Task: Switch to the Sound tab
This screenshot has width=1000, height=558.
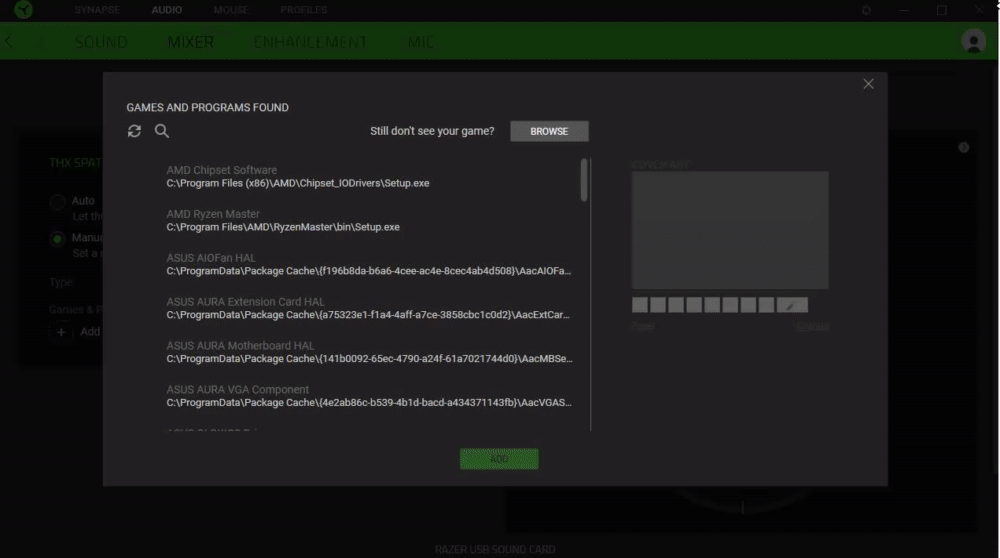Action: (x=101, y=42)
